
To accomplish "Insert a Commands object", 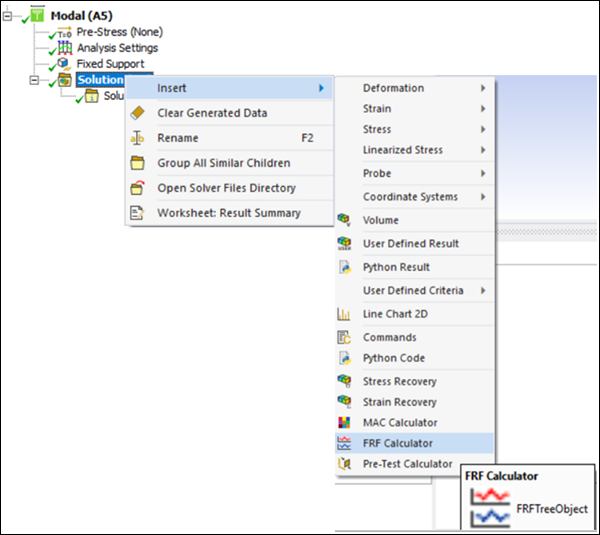I will 415,337.
